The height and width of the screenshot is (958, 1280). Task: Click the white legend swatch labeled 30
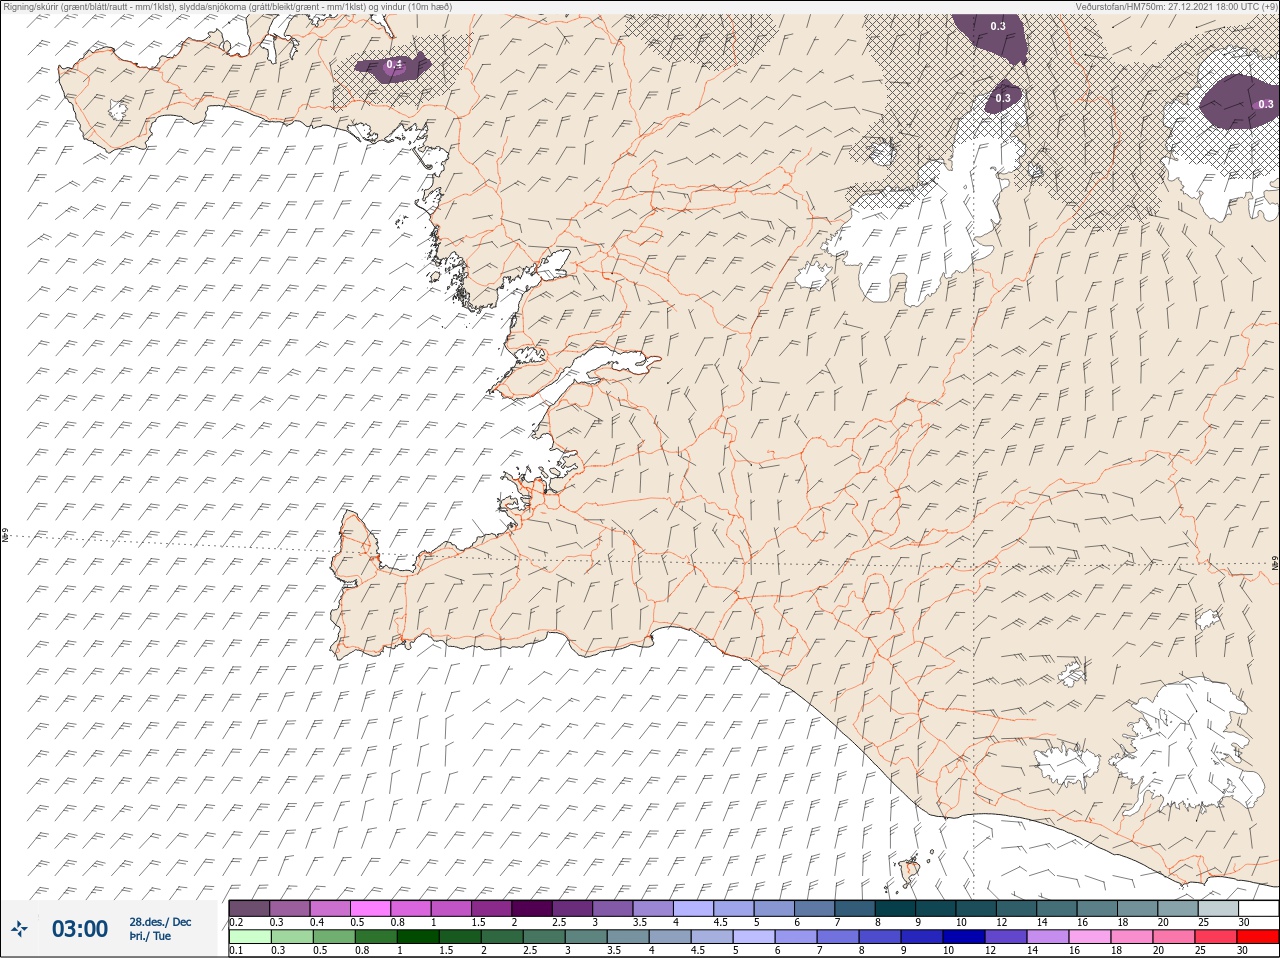tap(1259, 908)
